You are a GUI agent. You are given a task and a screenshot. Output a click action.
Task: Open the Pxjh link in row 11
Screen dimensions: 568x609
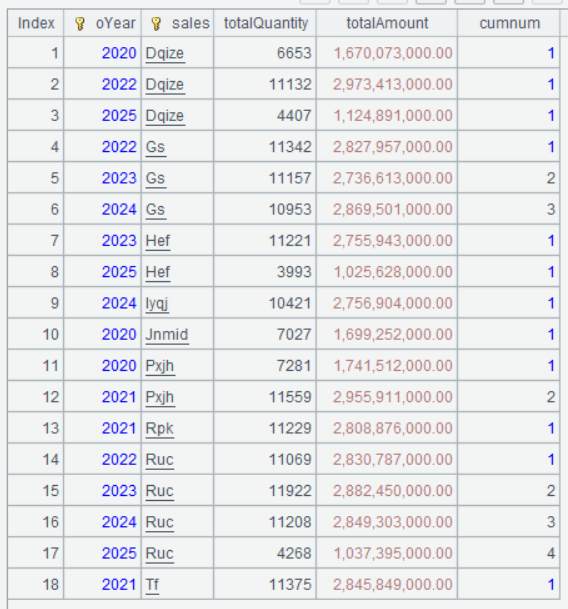pyautogui.click(x=160, y=366)
